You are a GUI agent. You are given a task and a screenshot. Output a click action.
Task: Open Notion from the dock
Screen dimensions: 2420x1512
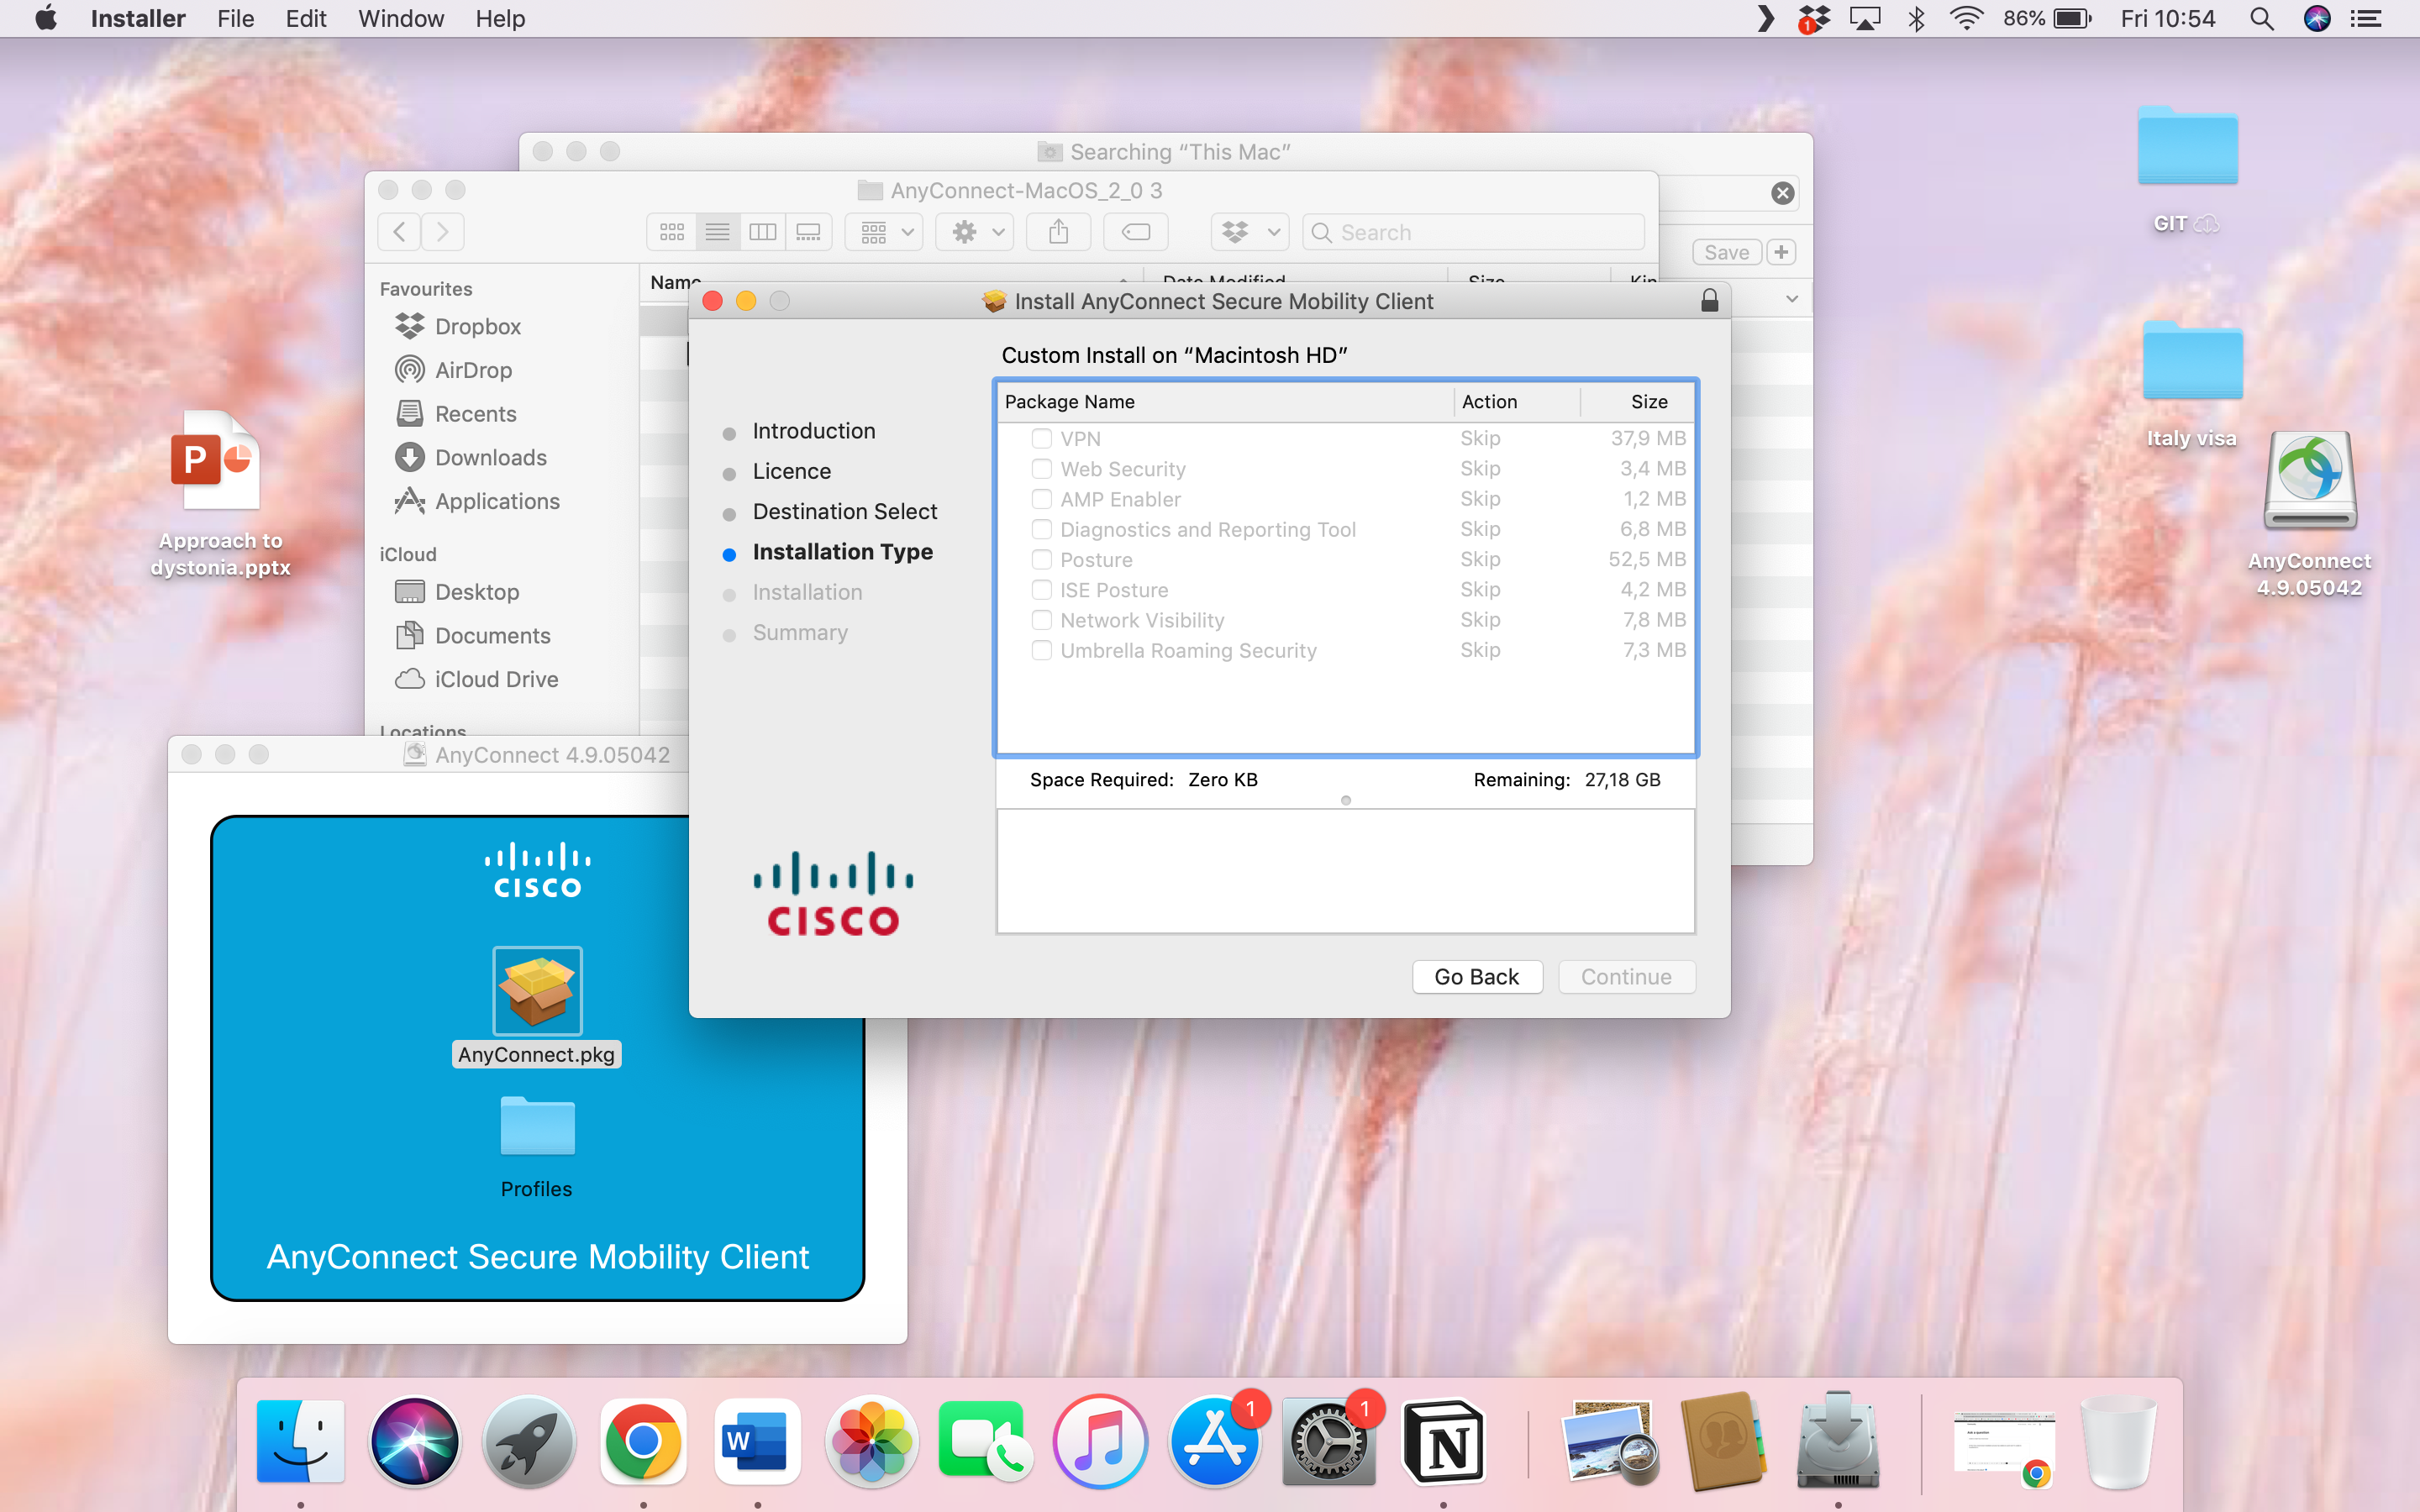point(1443,1443)
